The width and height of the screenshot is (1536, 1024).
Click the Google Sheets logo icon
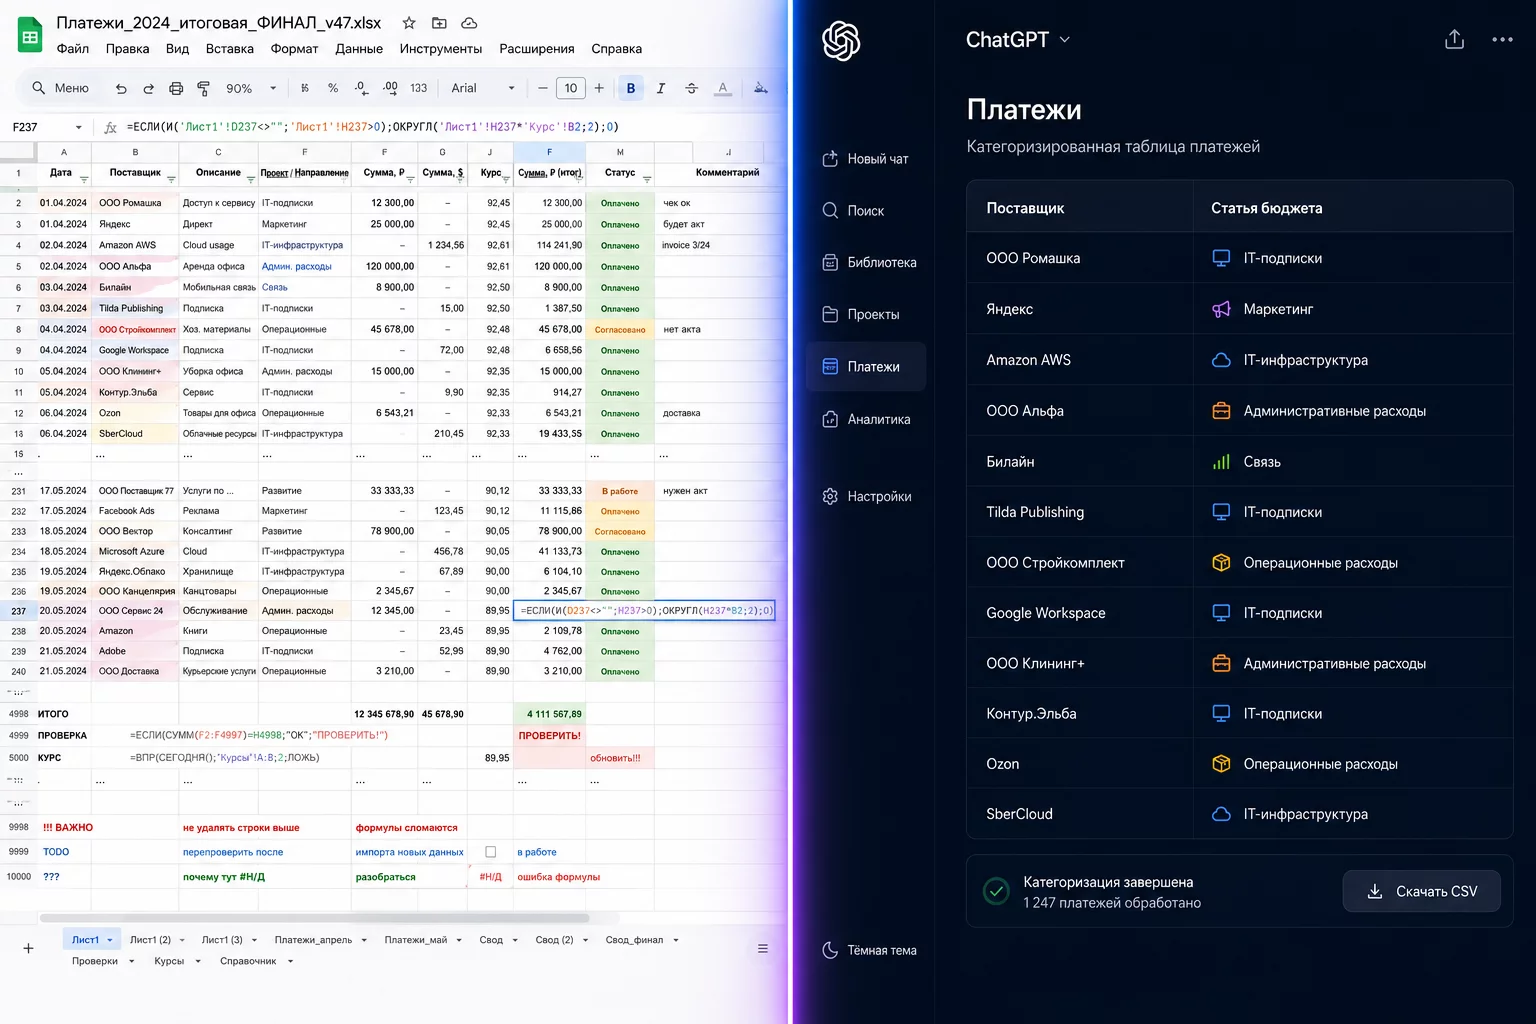click(x=30, y=36)
